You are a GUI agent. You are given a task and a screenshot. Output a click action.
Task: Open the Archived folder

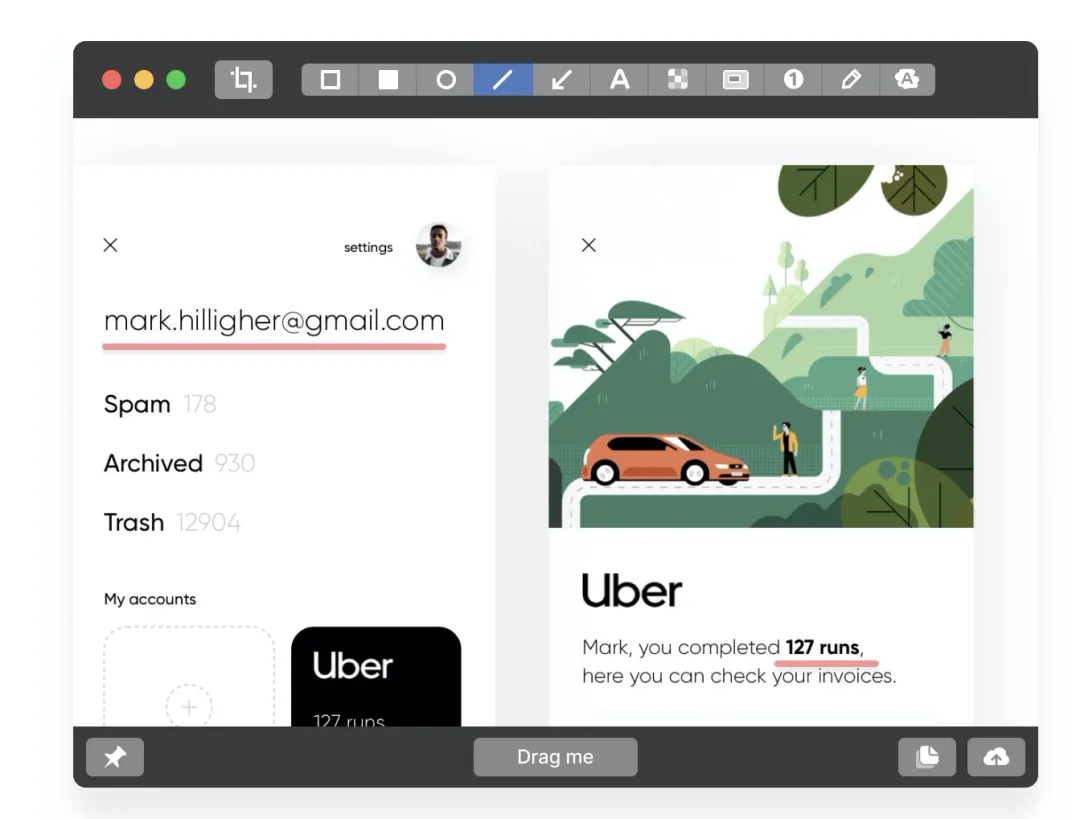(x=179, y=463)
